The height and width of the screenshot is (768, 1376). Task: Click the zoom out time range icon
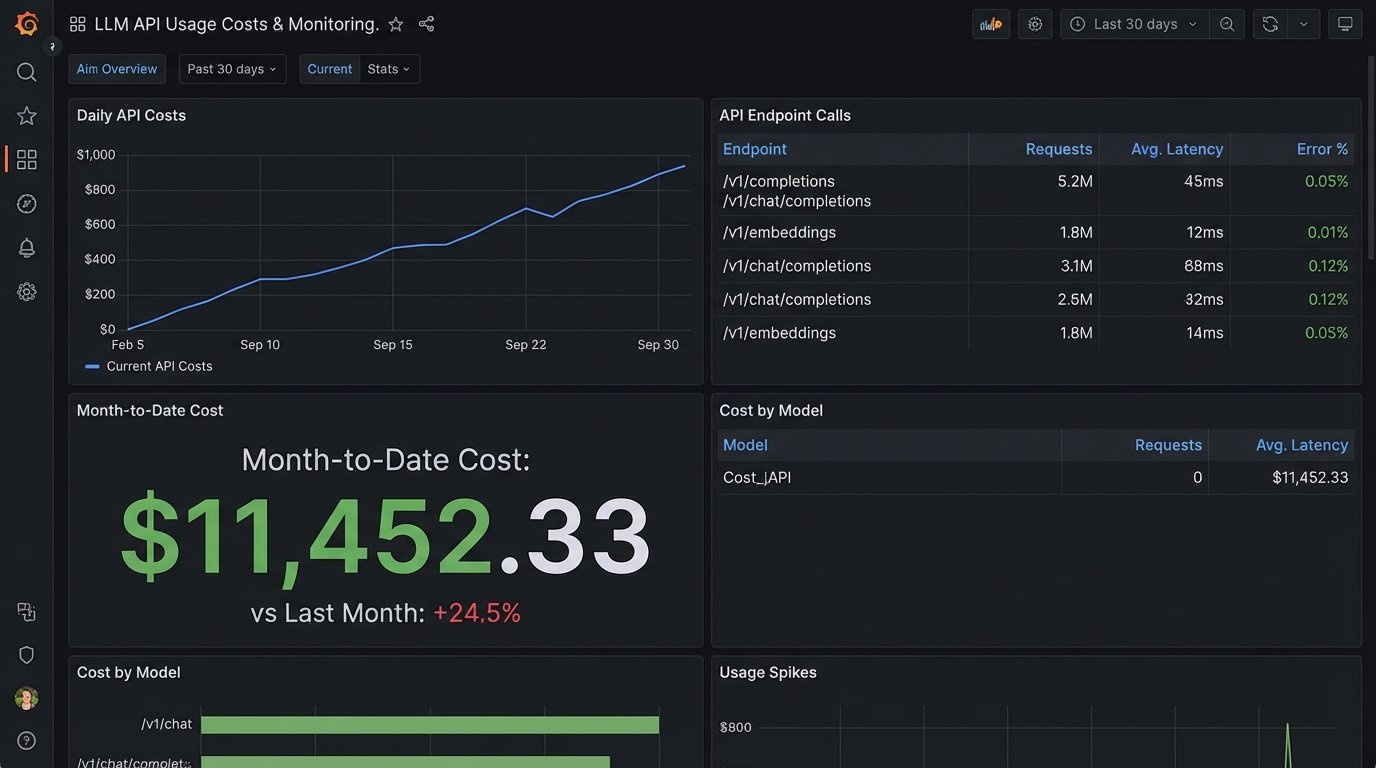[x=1227, y=24]
